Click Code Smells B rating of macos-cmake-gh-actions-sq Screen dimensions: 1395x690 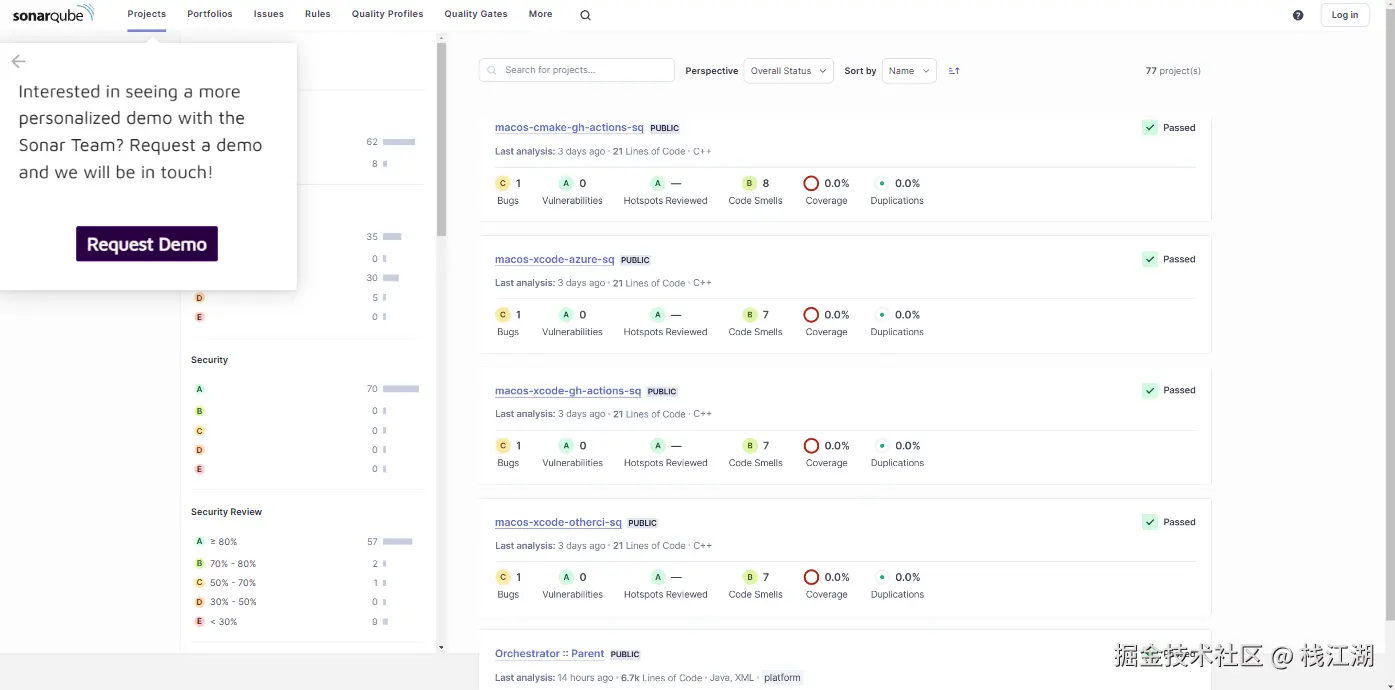coord(749,183)
